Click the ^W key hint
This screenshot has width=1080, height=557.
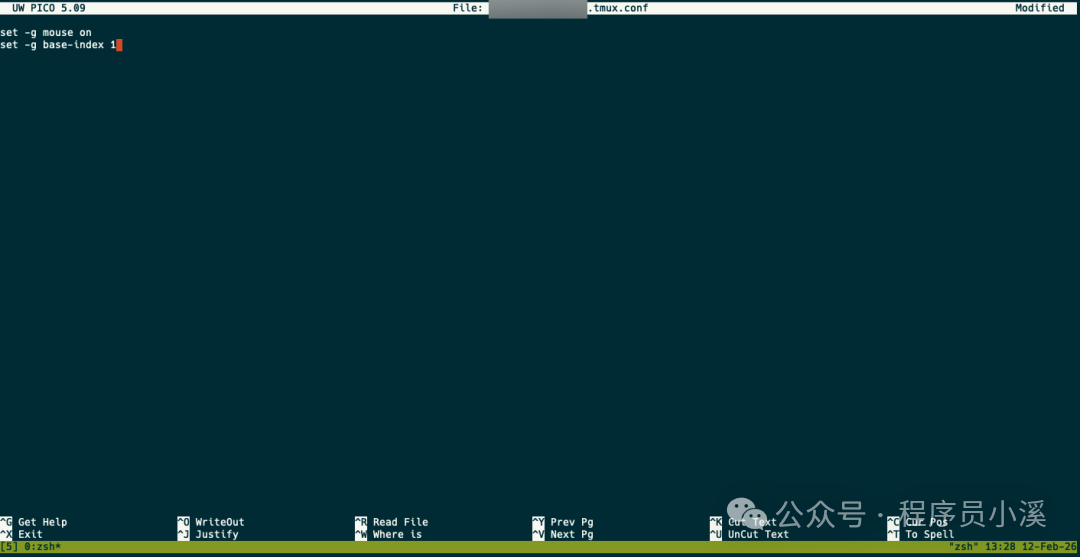coord(361,534)
